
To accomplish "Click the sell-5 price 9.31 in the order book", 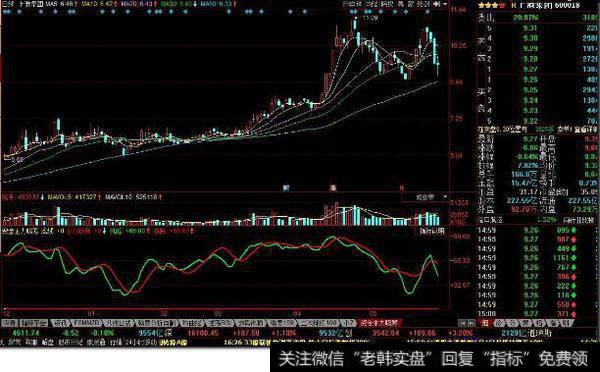I will click(530, 28).
